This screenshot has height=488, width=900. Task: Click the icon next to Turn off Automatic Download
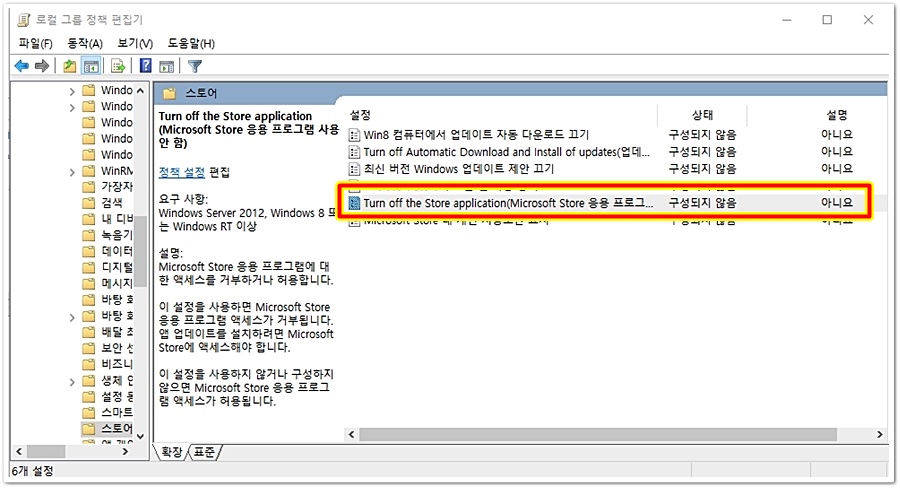click(x=354, y=152)
